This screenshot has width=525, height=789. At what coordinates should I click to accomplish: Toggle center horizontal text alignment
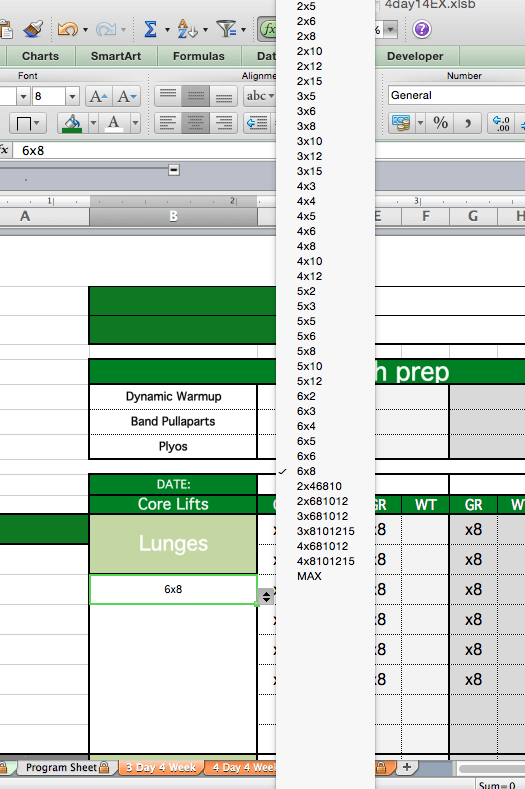195,123
